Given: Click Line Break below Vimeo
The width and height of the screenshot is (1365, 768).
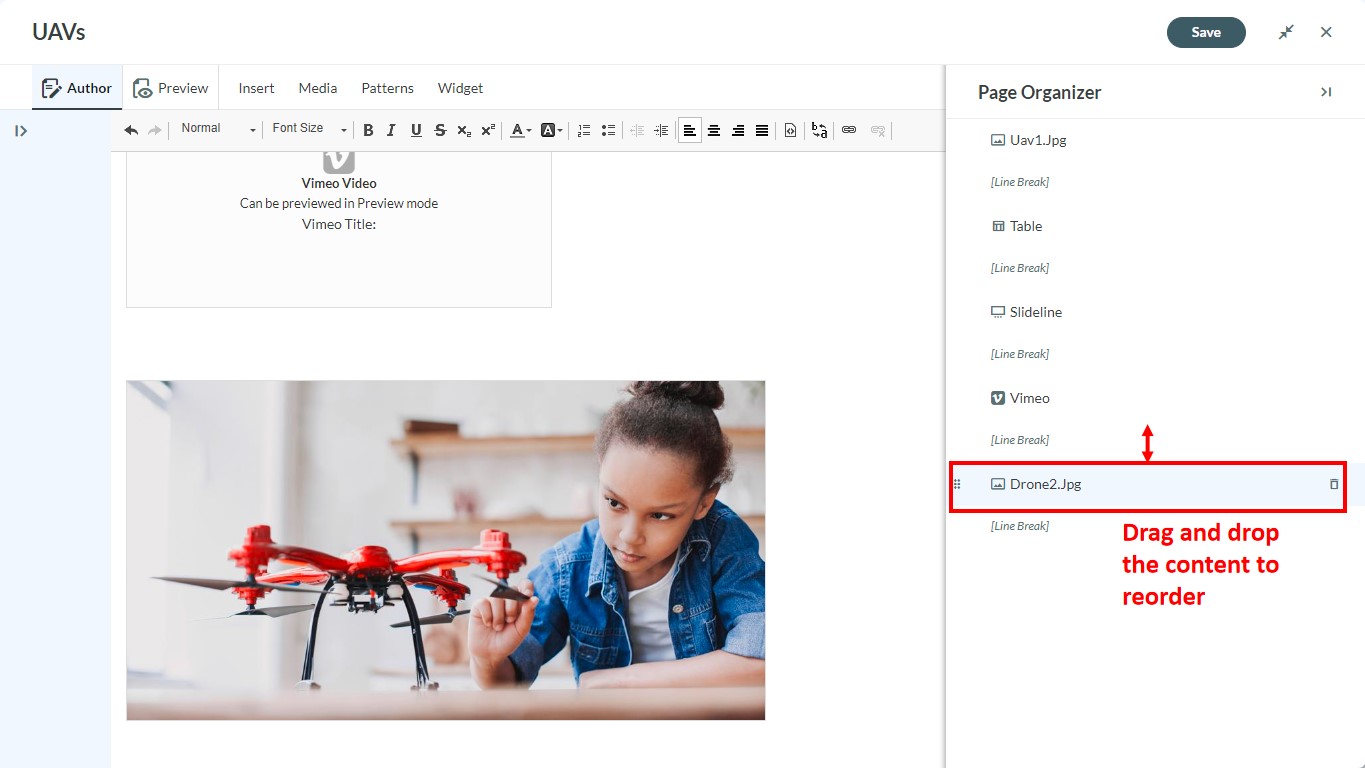Looking at the screenshot, I should pos(1019,440).
